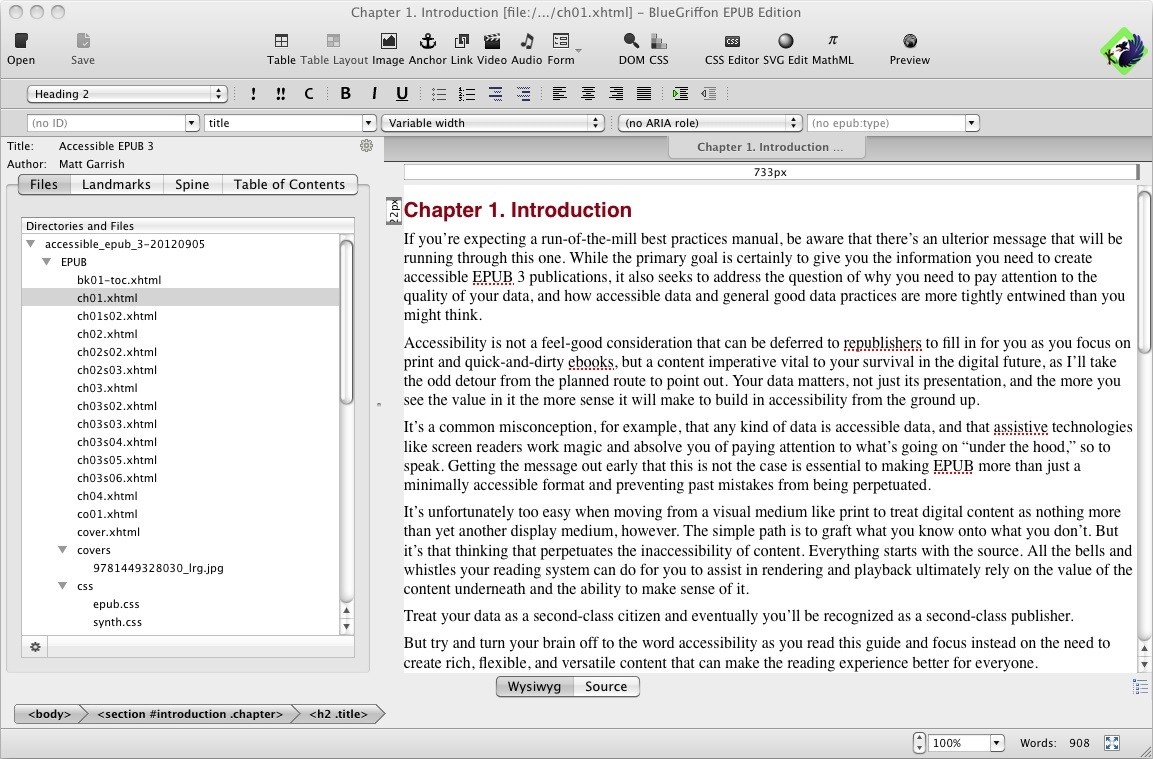1153x759 pixels.
Task: Open the DOM explorer
Action: [x=631, y=49]
